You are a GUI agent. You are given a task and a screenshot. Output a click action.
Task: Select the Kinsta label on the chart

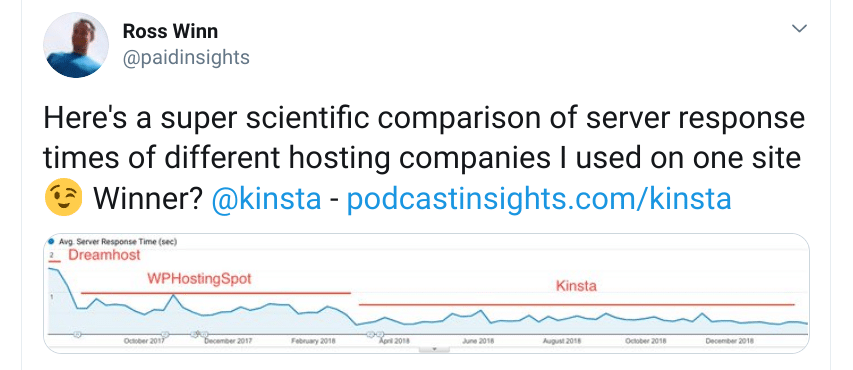point(576,286)
